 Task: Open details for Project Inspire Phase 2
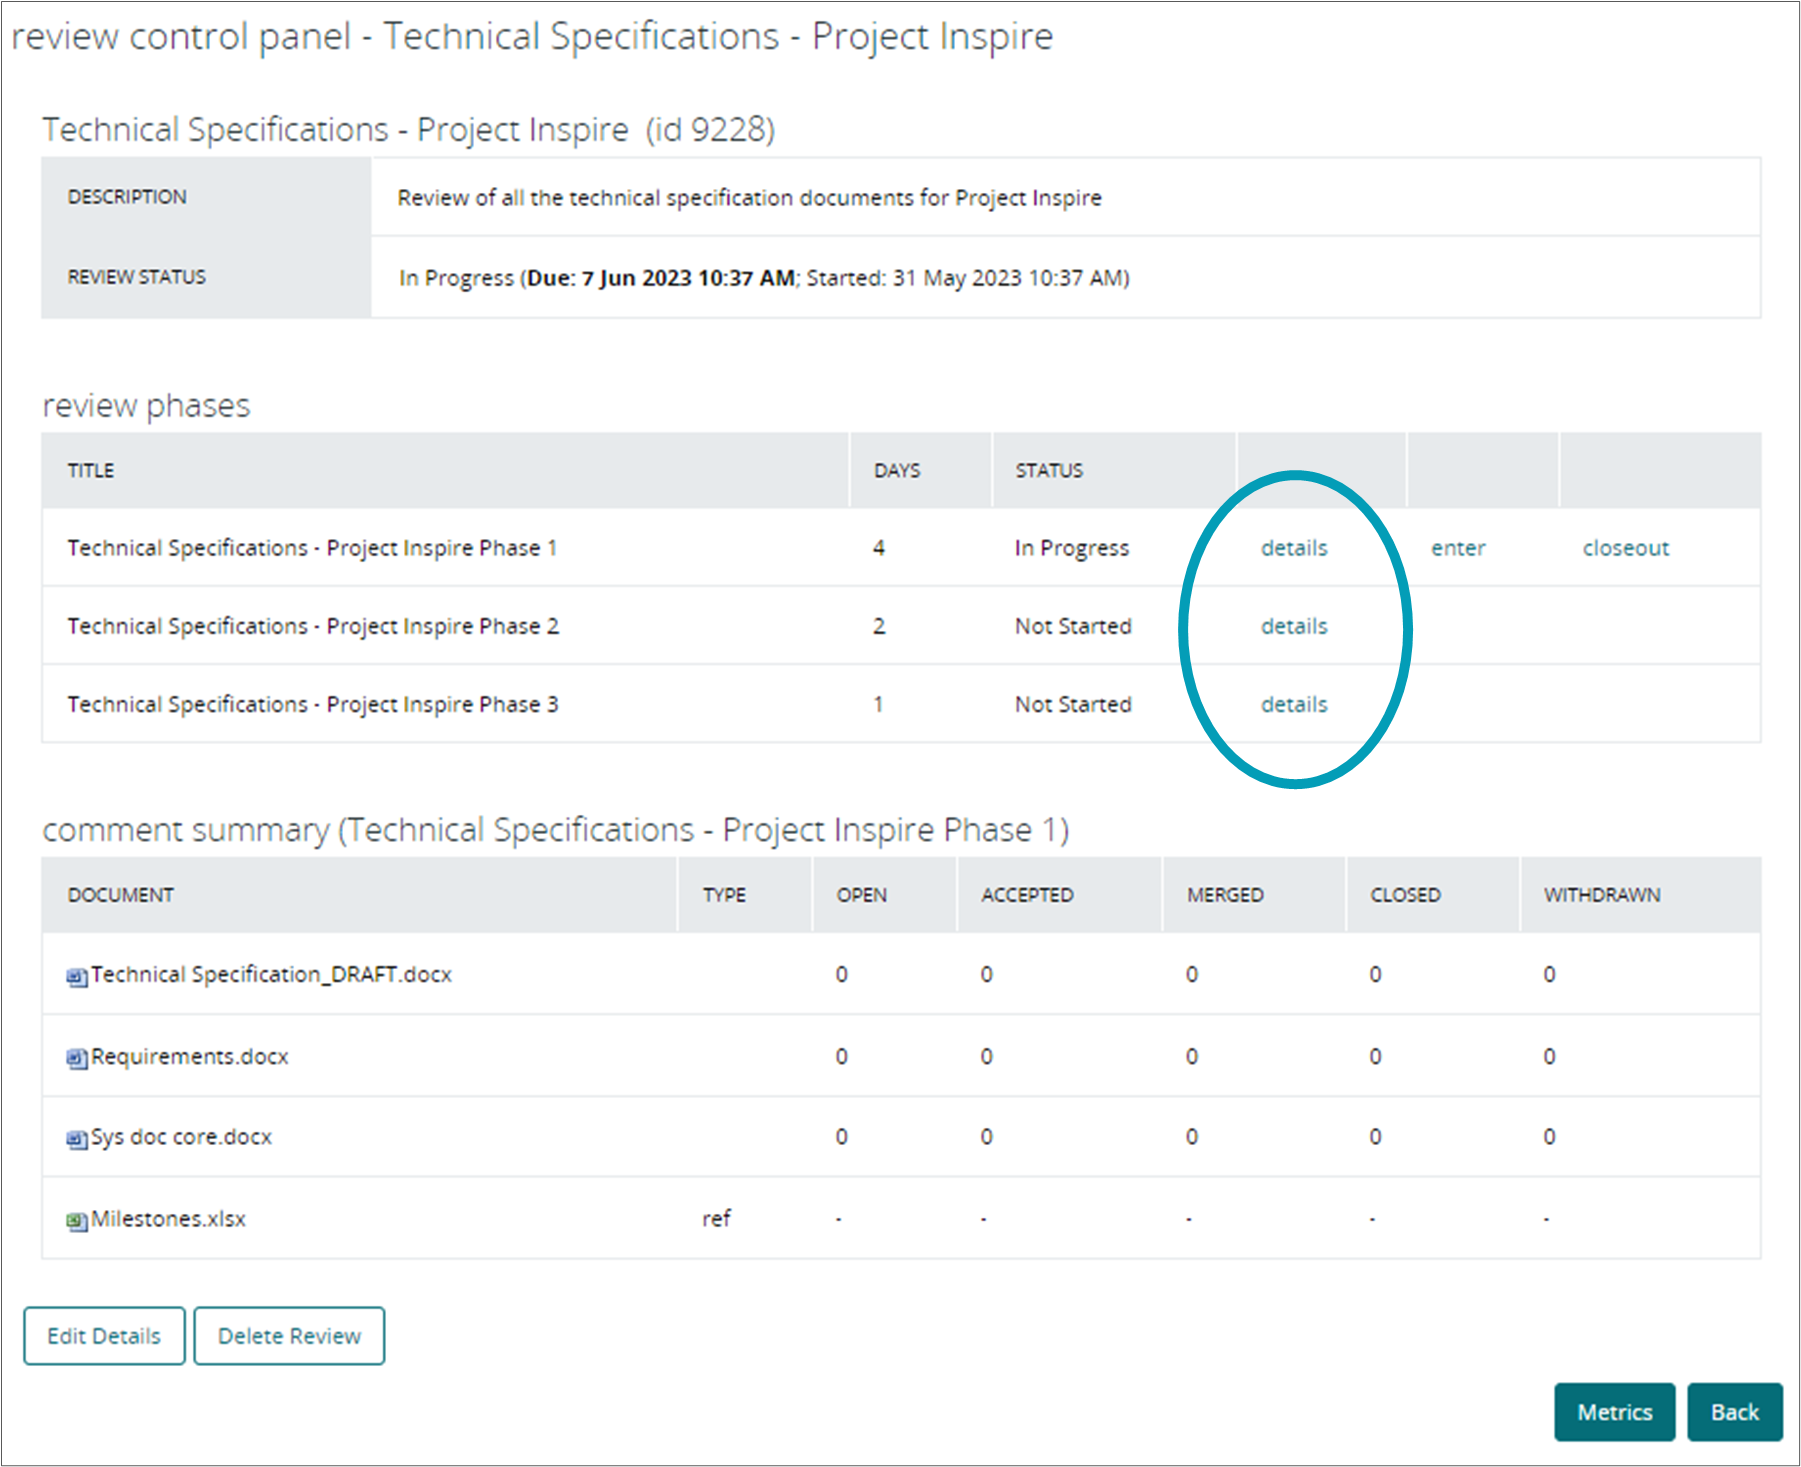1294,626
